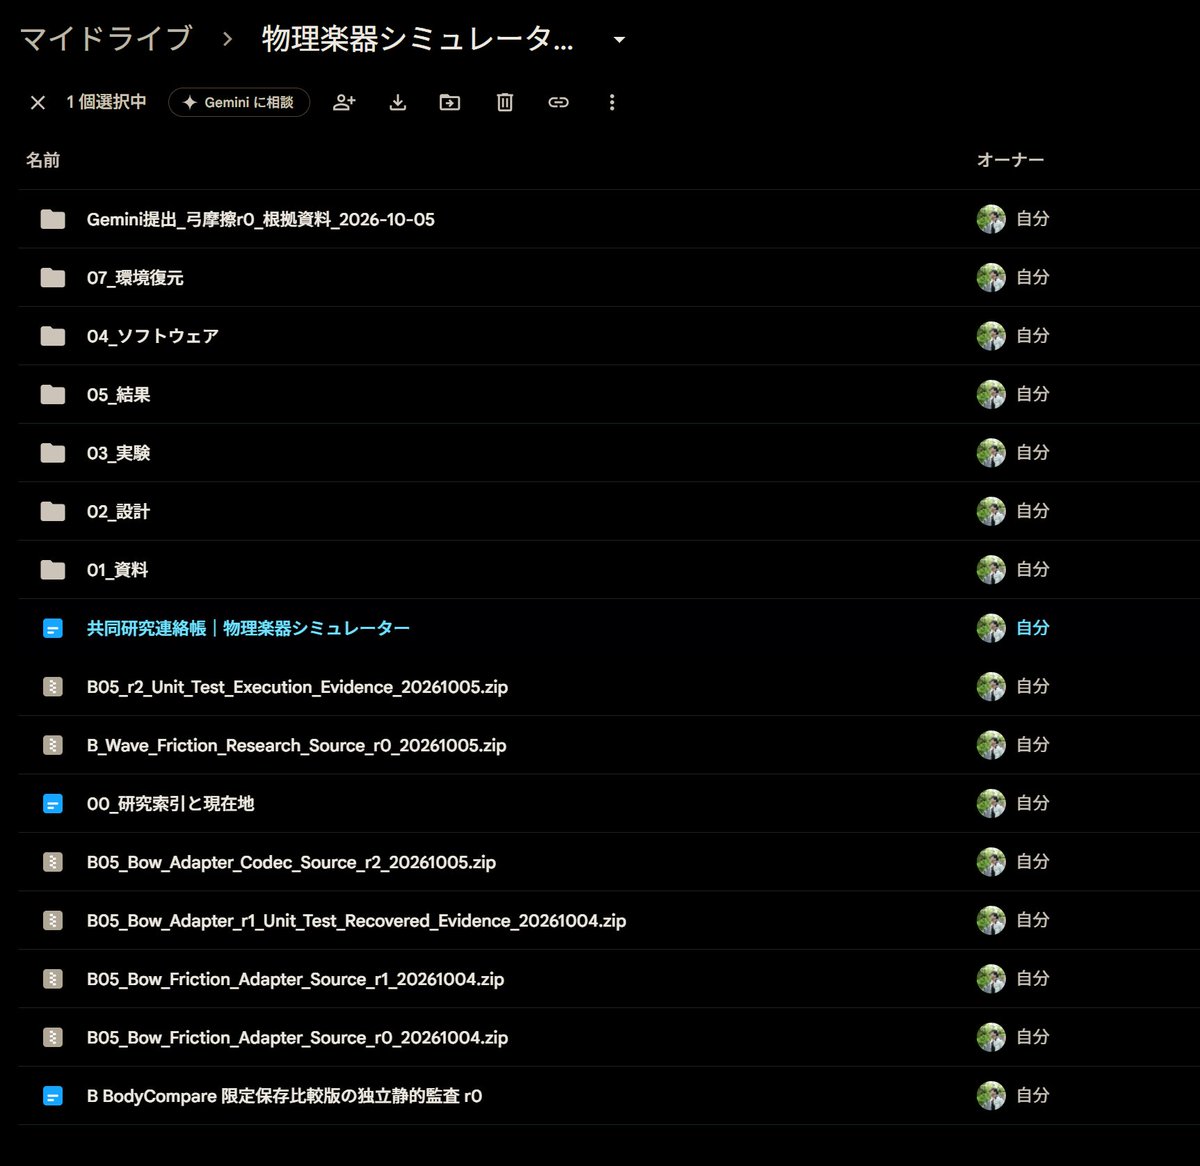
Task: Select the 05_結果 folder name
Action: click(119, 395)
